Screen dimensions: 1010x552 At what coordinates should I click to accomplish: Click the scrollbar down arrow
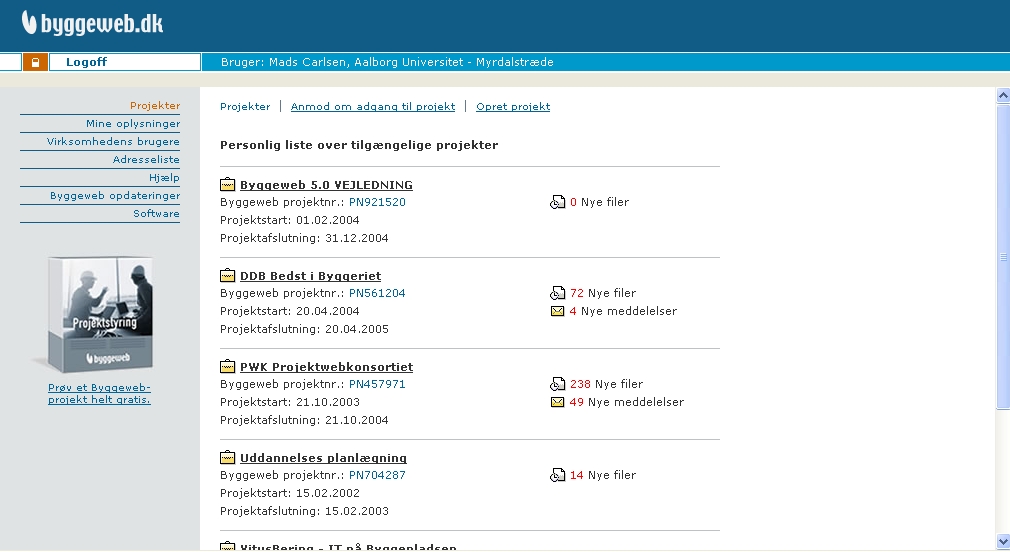(x=1003, y=541)
